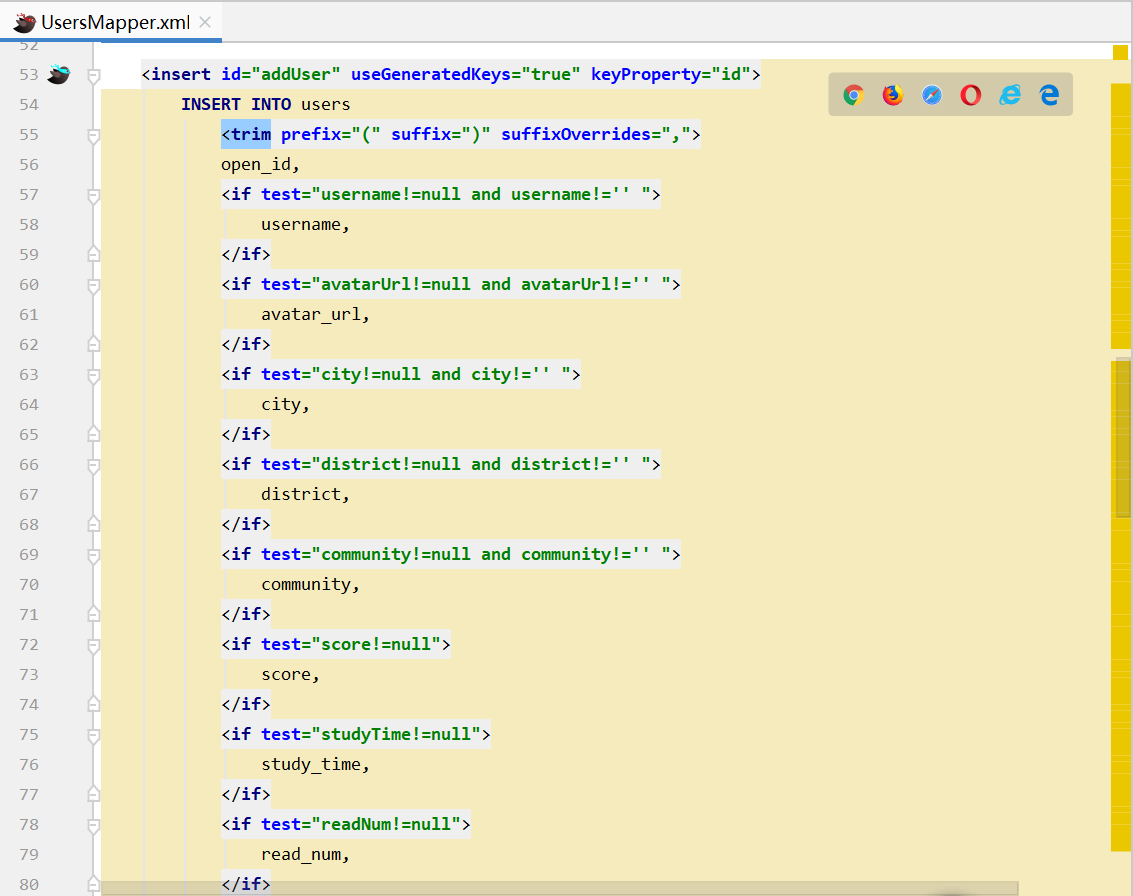Fold the readNum if-block at line 78

point(93,825)
